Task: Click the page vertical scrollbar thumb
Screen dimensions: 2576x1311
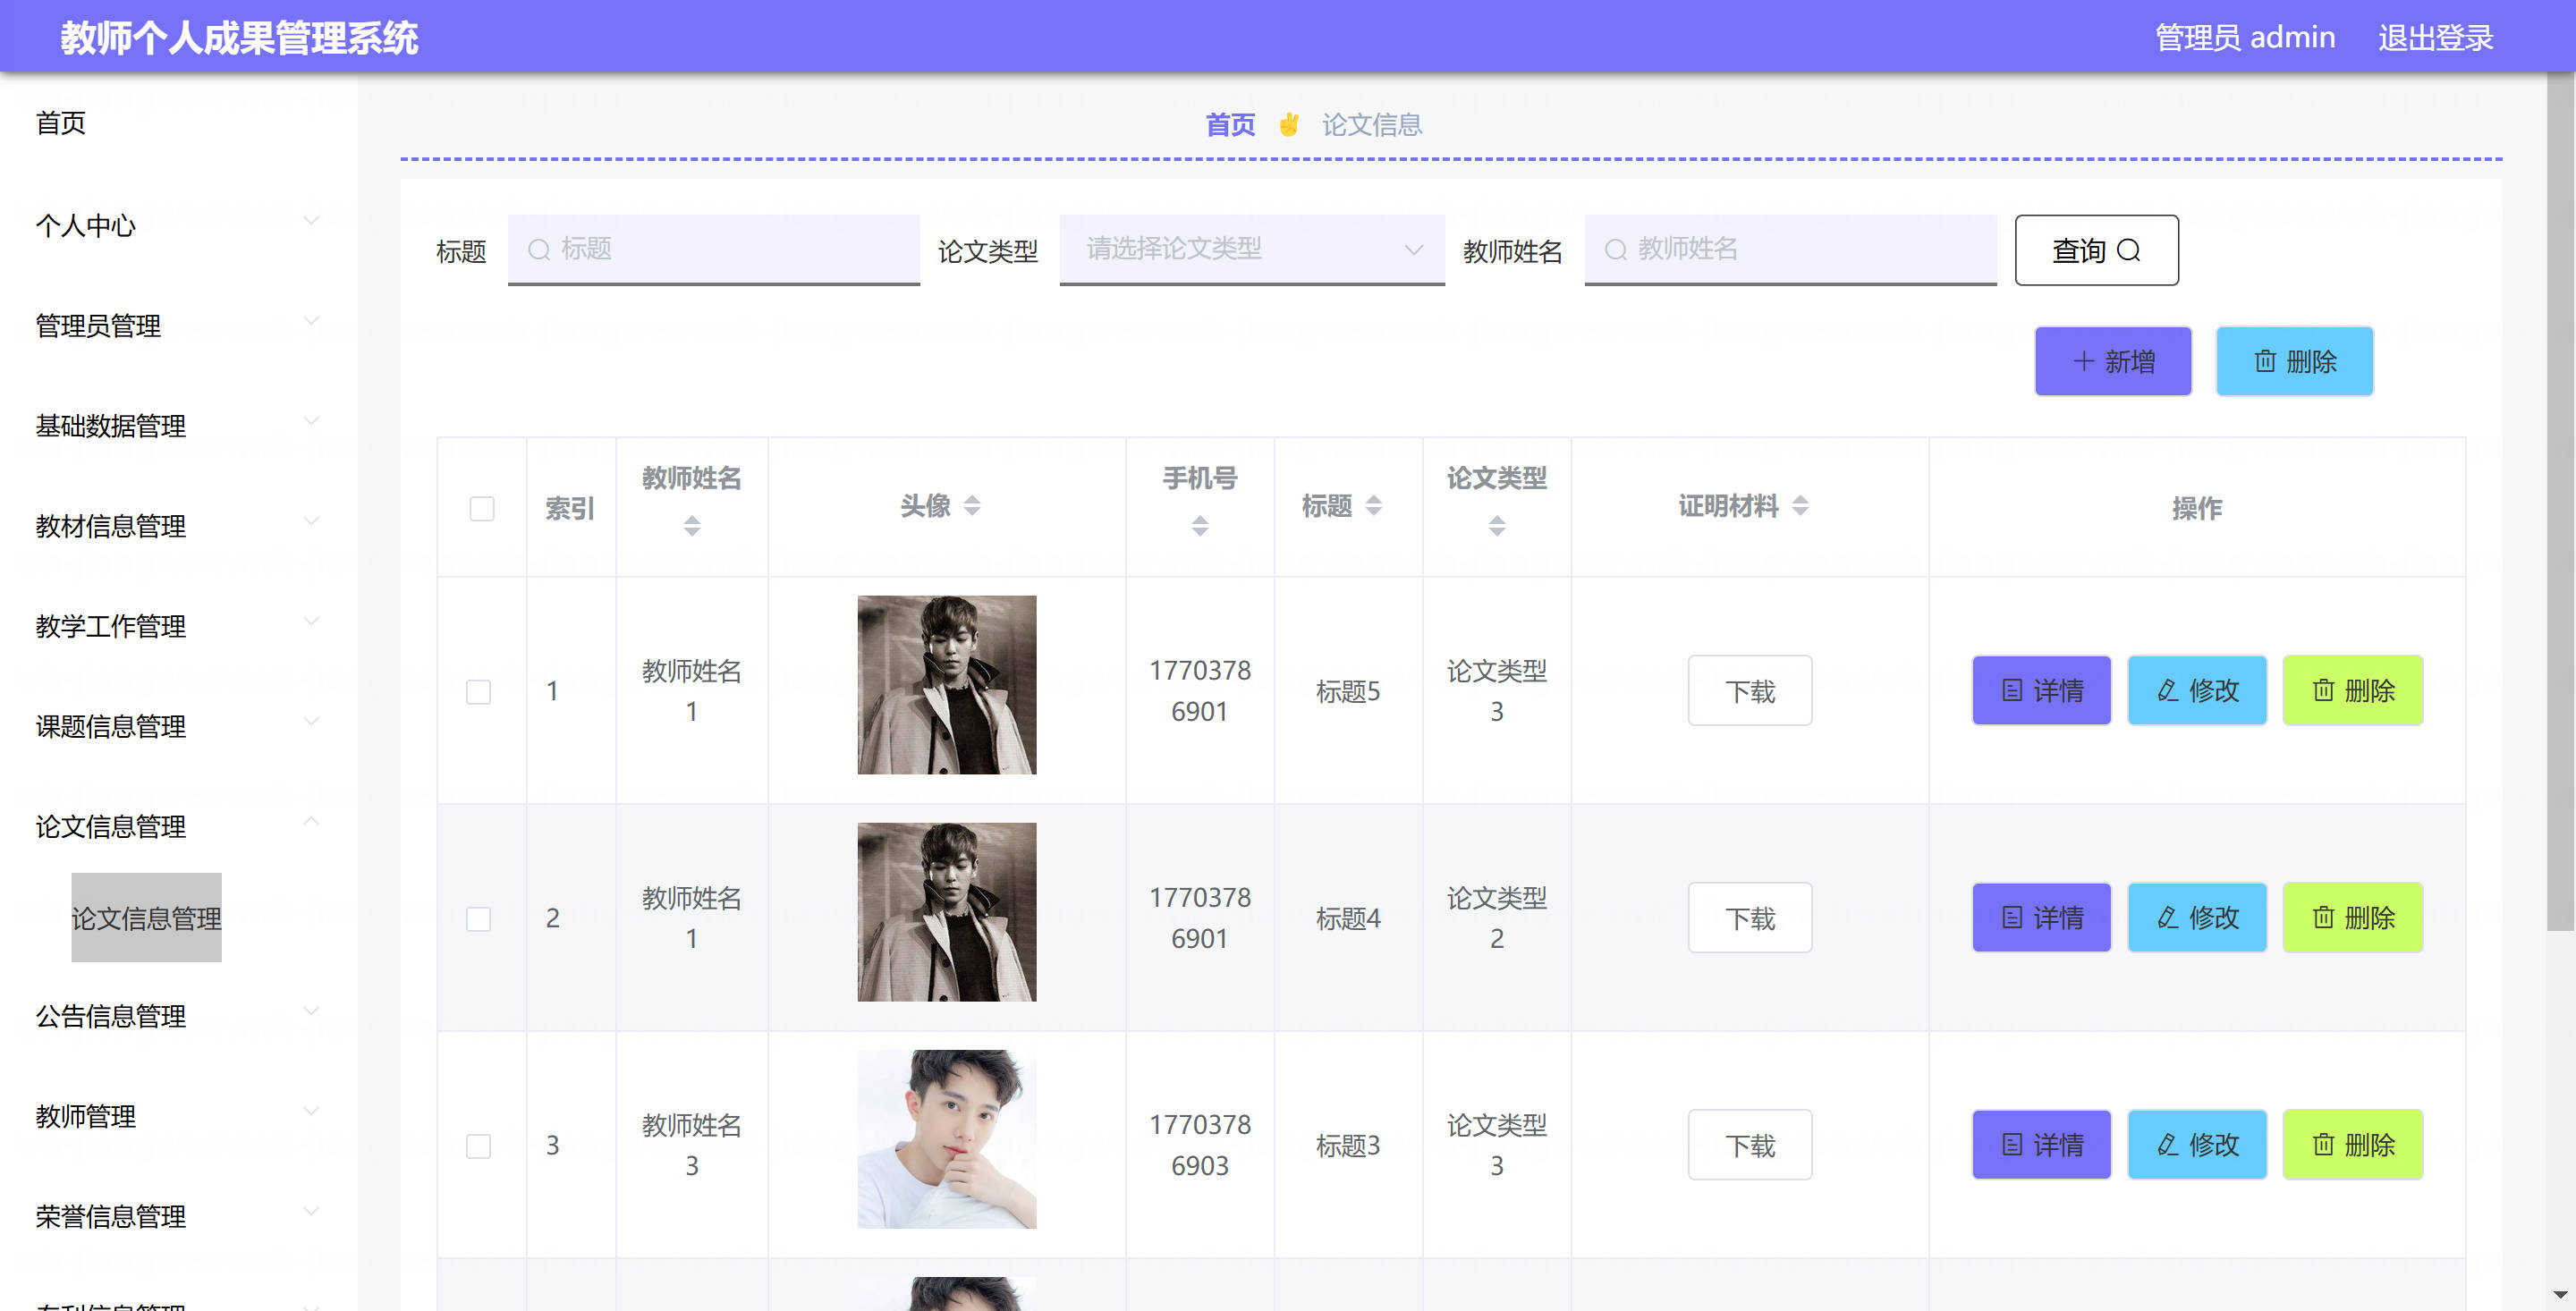Action: click(x=2560, y=500)
